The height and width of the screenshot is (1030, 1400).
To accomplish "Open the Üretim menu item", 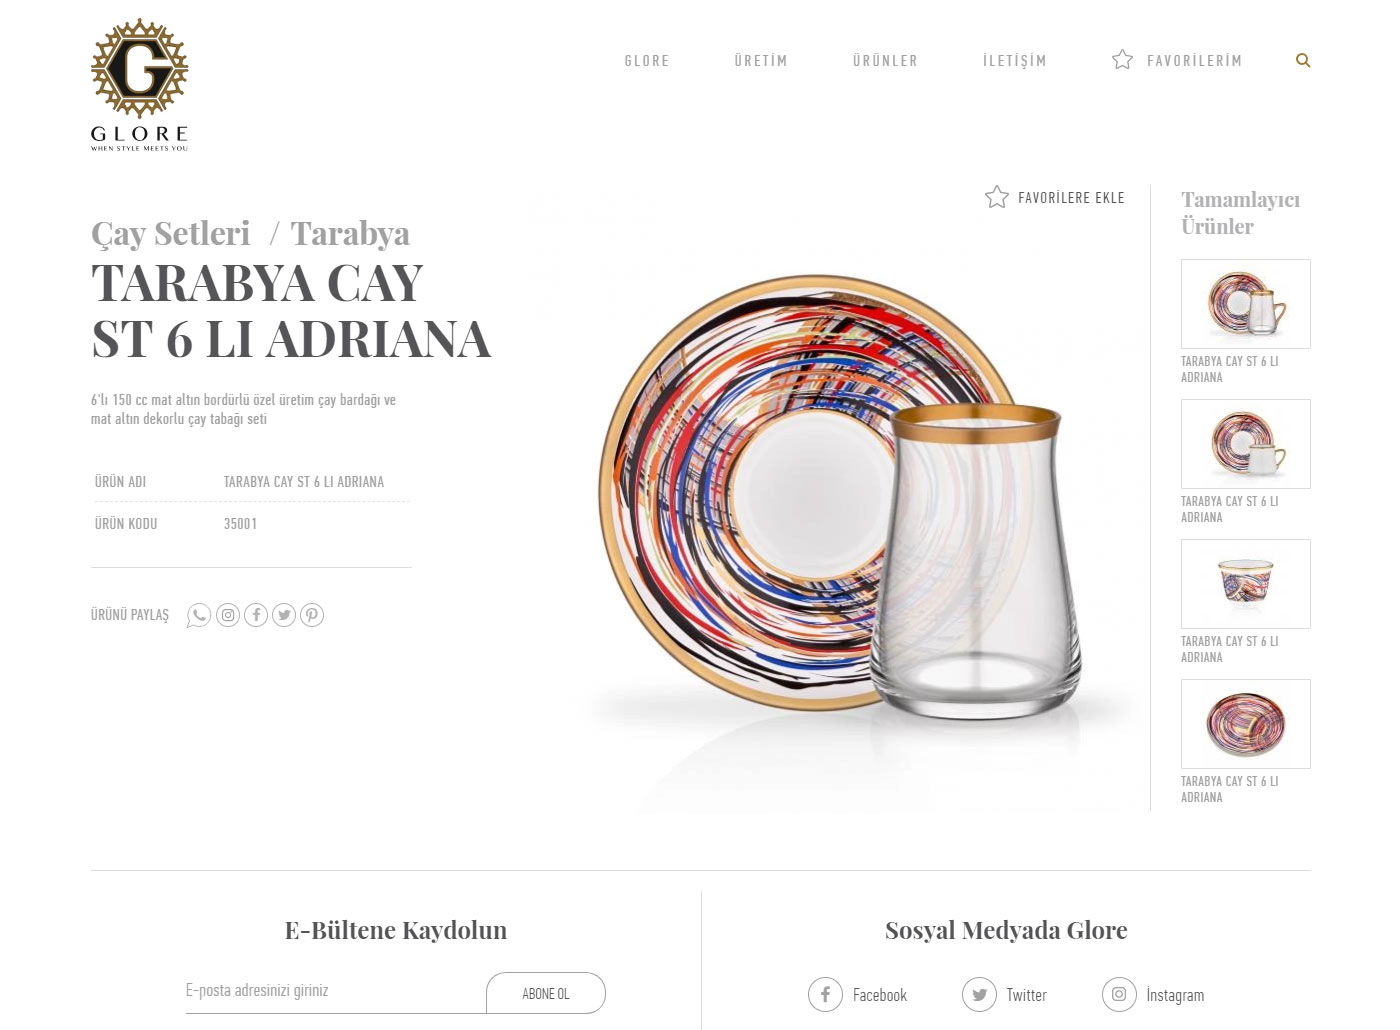I will 761,61.
